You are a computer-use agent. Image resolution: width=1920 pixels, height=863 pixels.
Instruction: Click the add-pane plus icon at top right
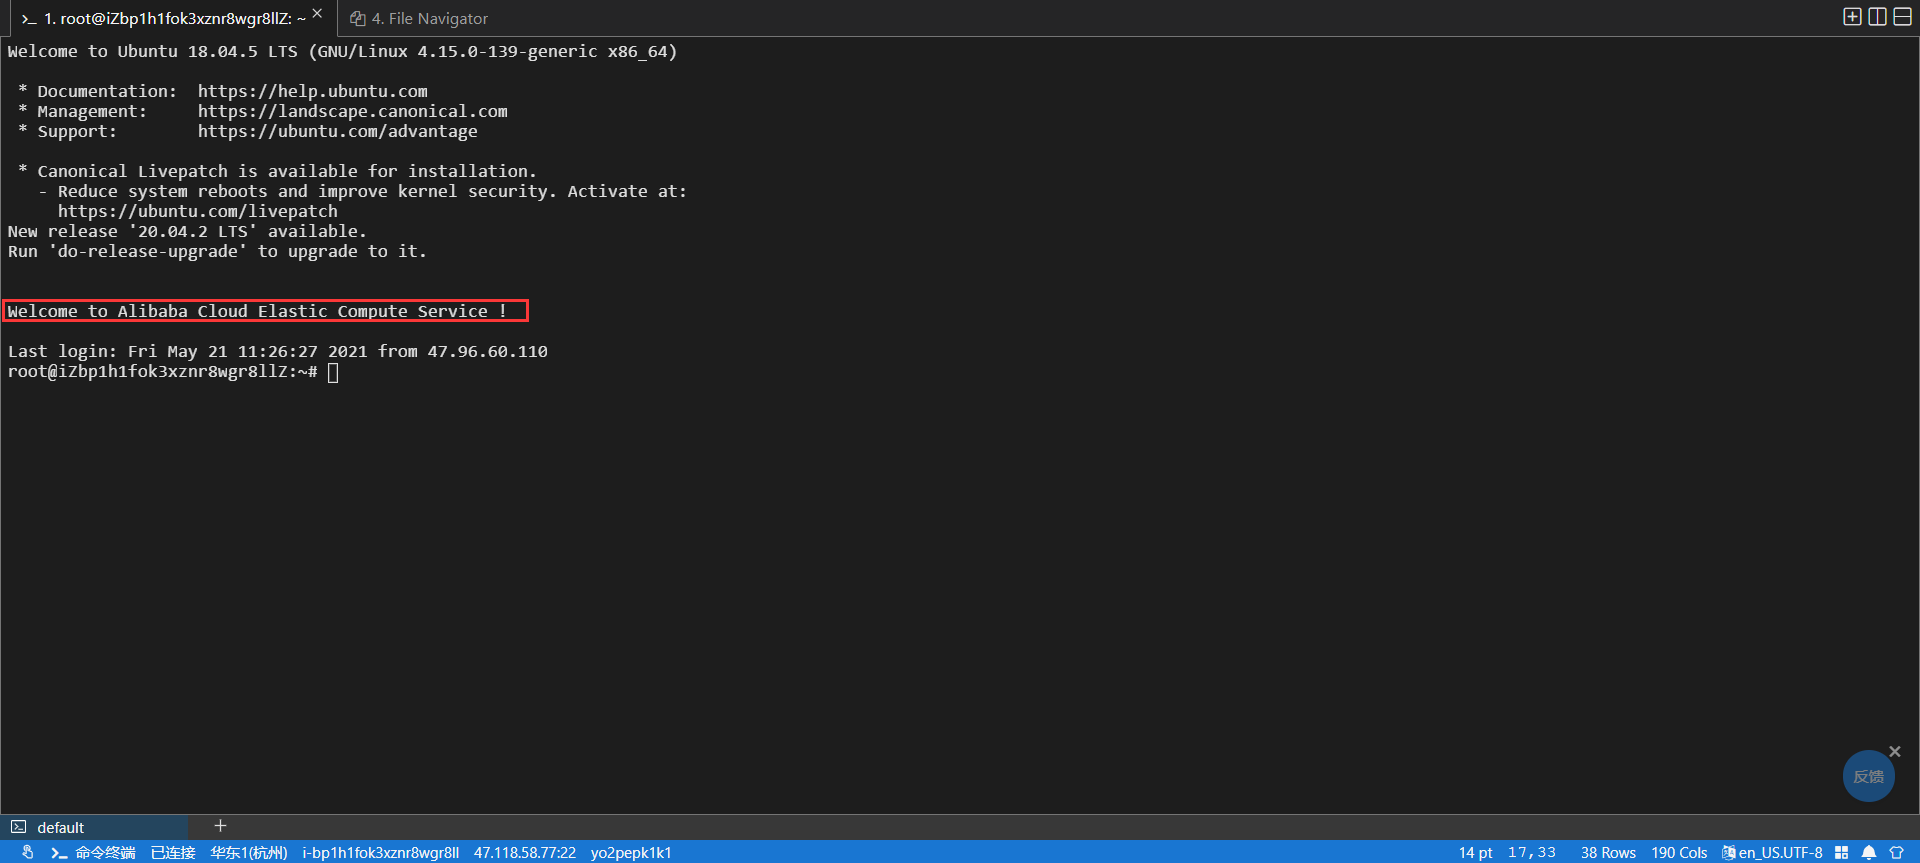1852,16
